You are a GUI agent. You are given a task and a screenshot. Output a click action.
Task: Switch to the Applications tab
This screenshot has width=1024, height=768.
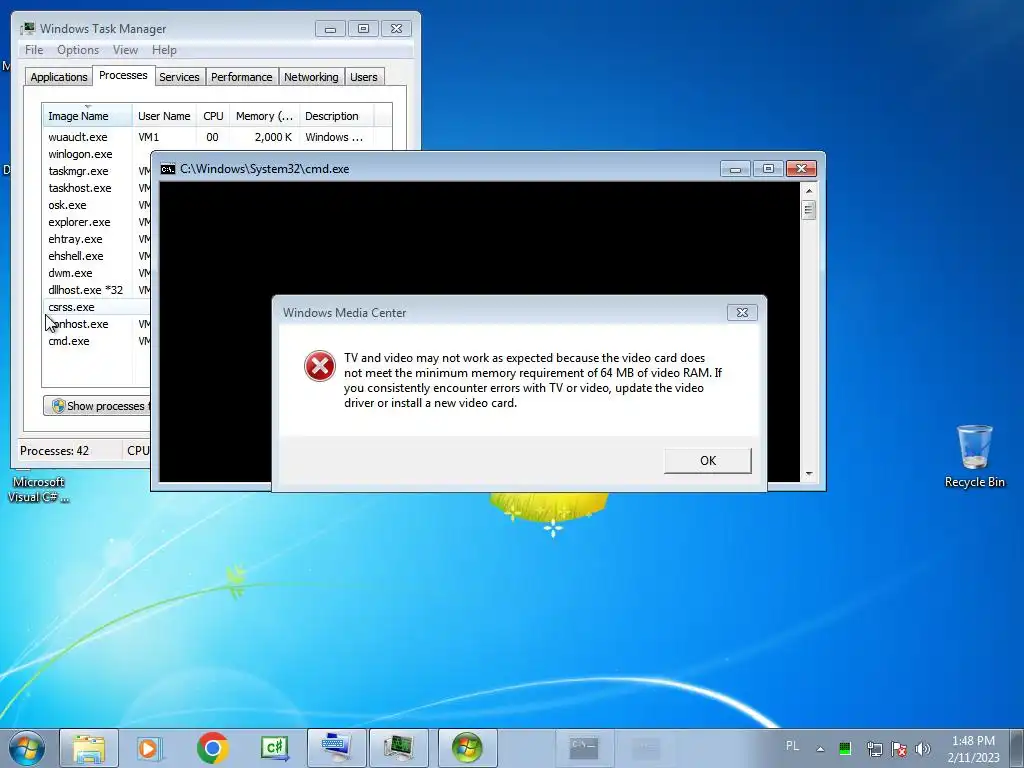pyautogui.click(x=59, y=77)
